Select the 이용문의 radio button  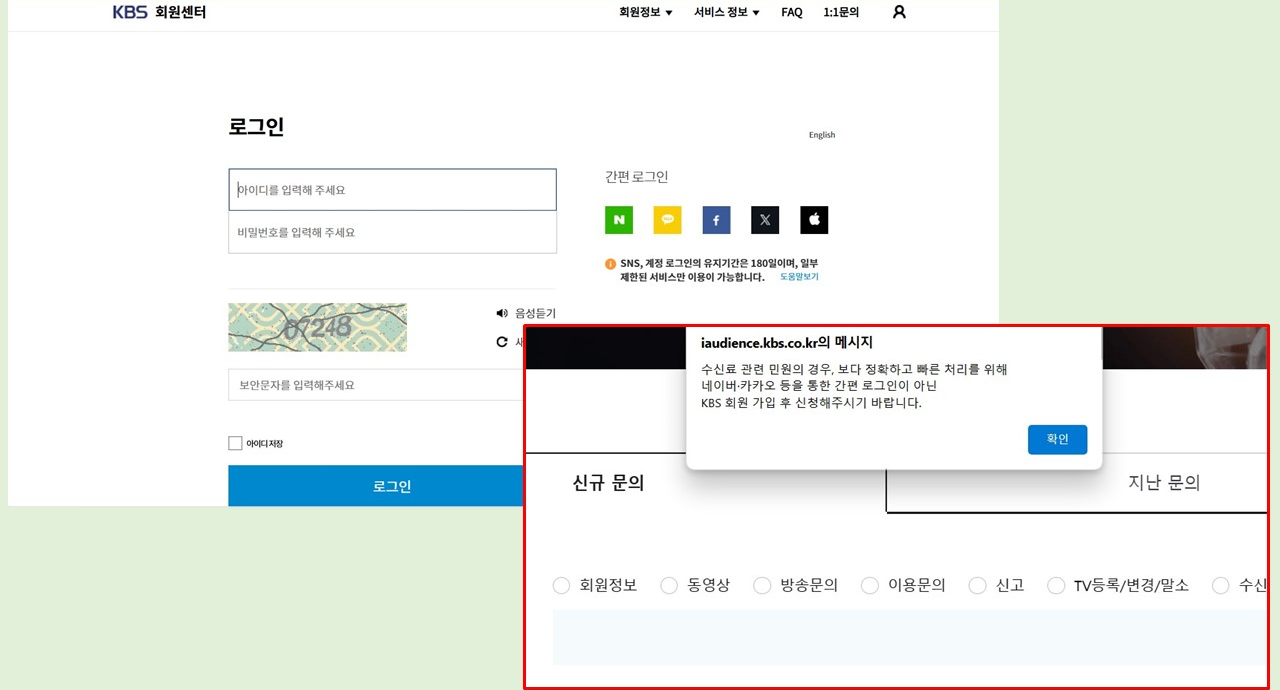click(x=870, y=585)
